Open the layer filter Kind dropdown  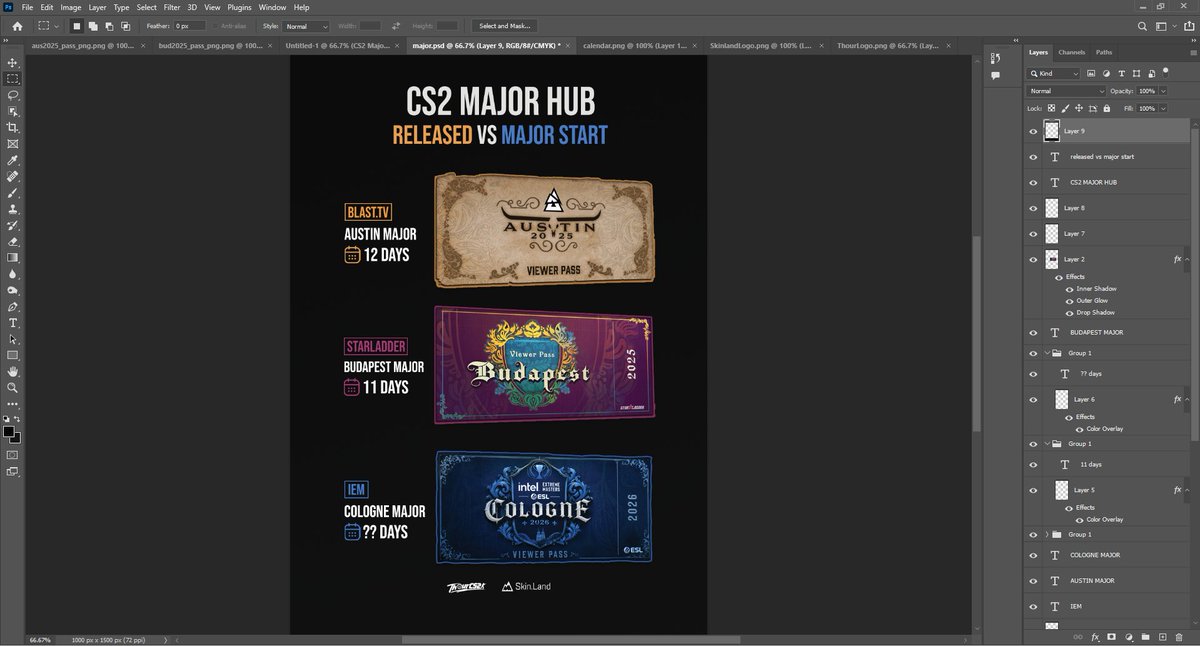[1054, 73]
